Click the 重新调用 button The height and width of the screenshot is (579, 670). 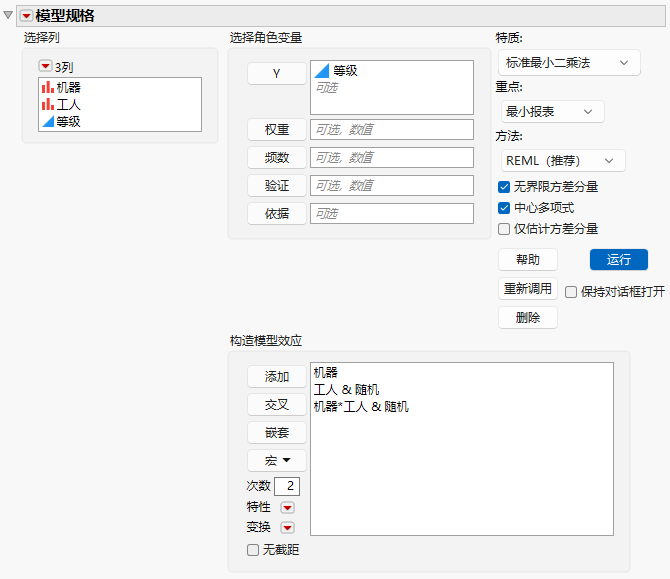tap(528, 288)
